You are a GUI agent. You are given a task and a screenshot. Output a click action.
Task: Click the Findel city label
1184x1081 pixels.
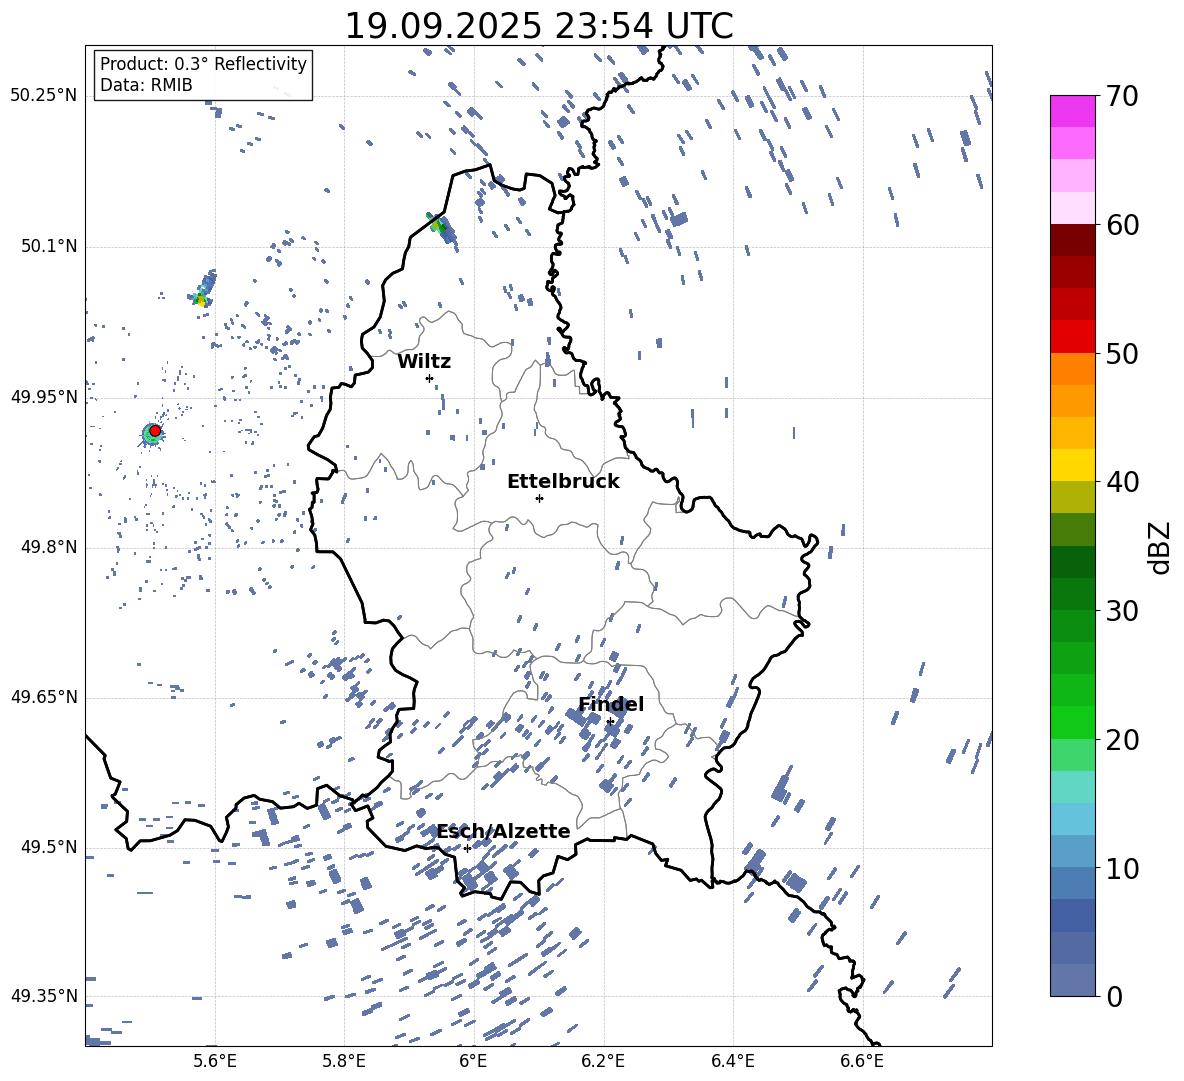(611, 704)
